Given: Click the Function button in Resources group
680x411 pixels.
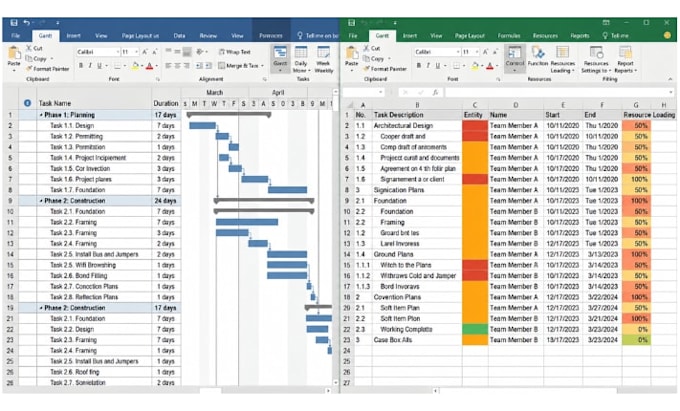Looking at the screenshot, I should click(x=538, y=56).
